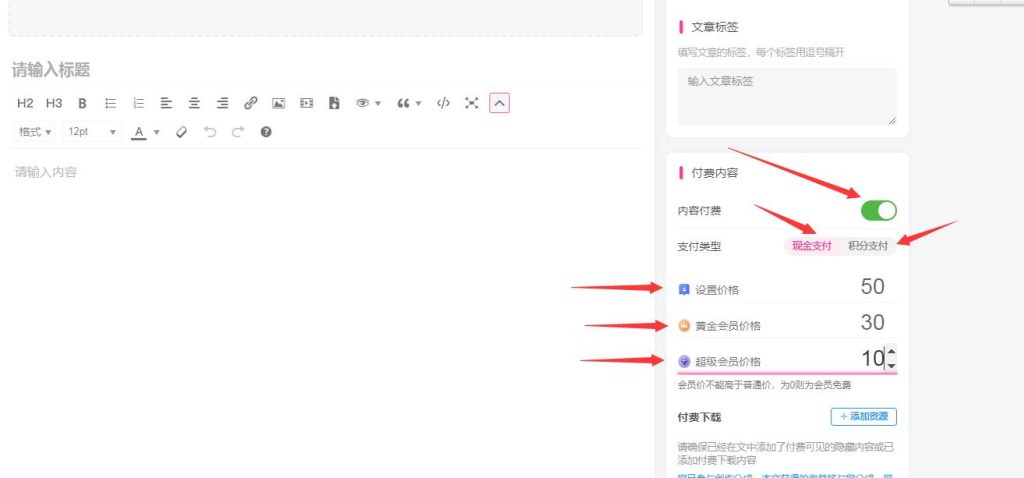
Task: Click the 添加资源 button
Action: (863, 416)
